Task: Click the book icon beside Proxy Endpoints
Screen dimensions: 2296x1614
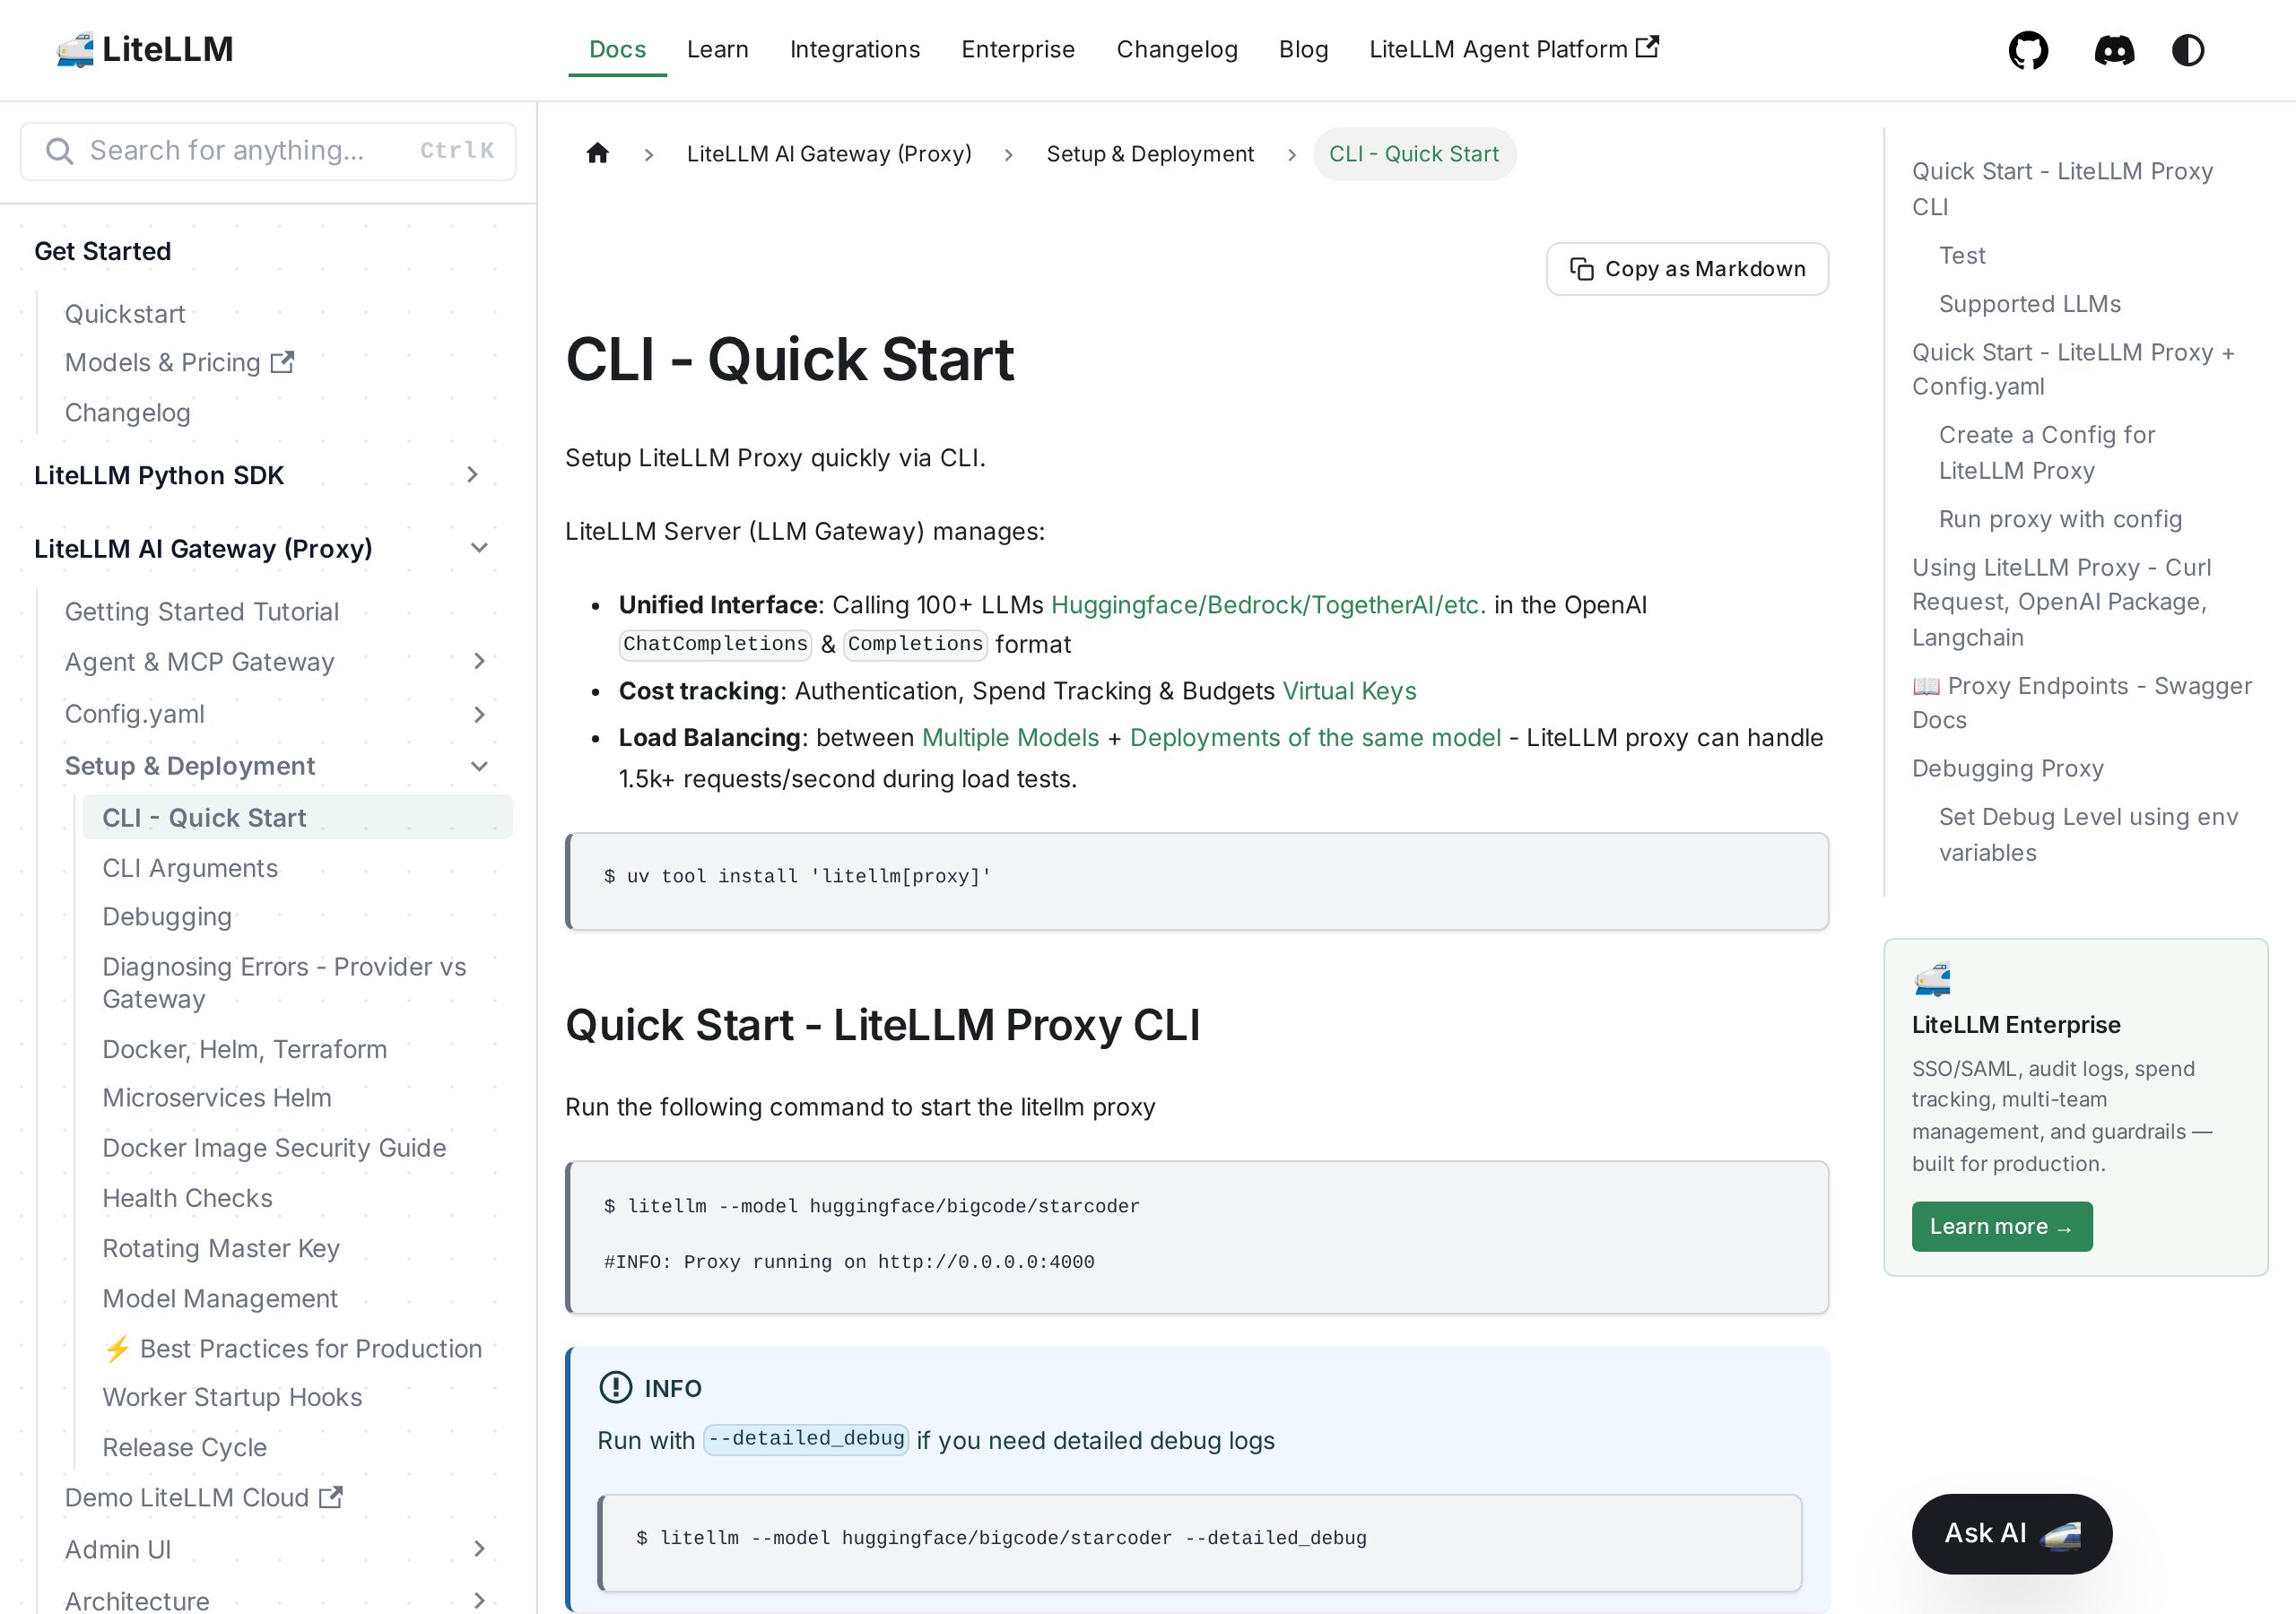Action: coord(1926,686)
